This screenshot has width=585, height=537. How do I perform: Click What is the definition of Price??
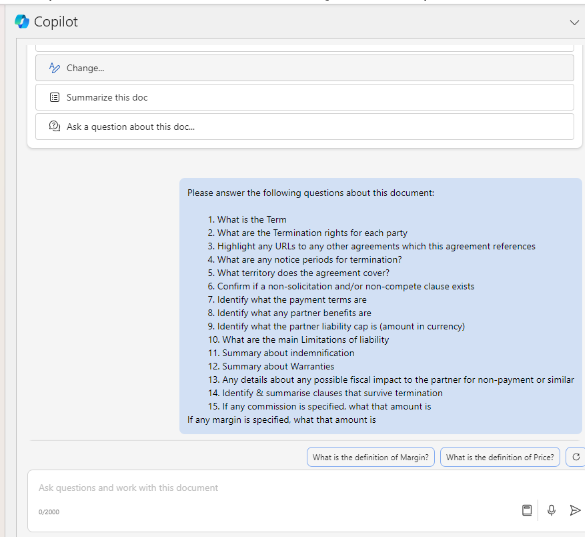(x=500, y=457)
